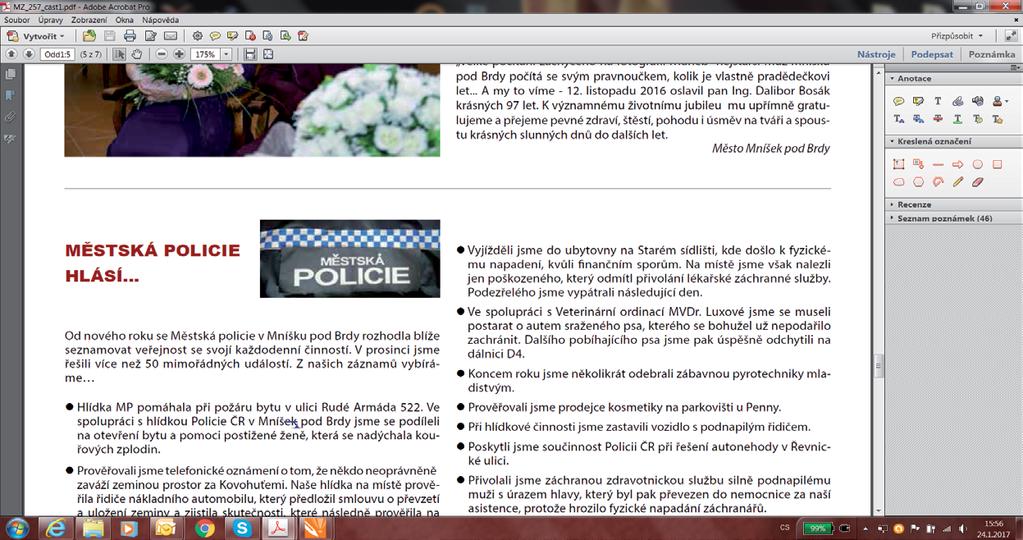
Task: Activate the Select tool arrow cursor
Action: point(119,54)
